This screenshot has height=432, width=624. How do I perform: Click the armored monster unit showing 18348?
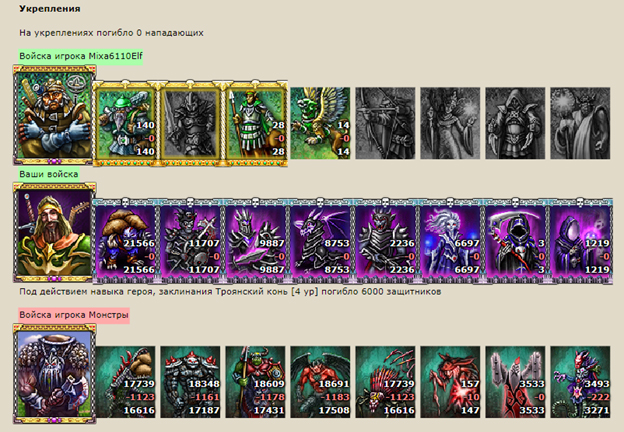(190, 382)
